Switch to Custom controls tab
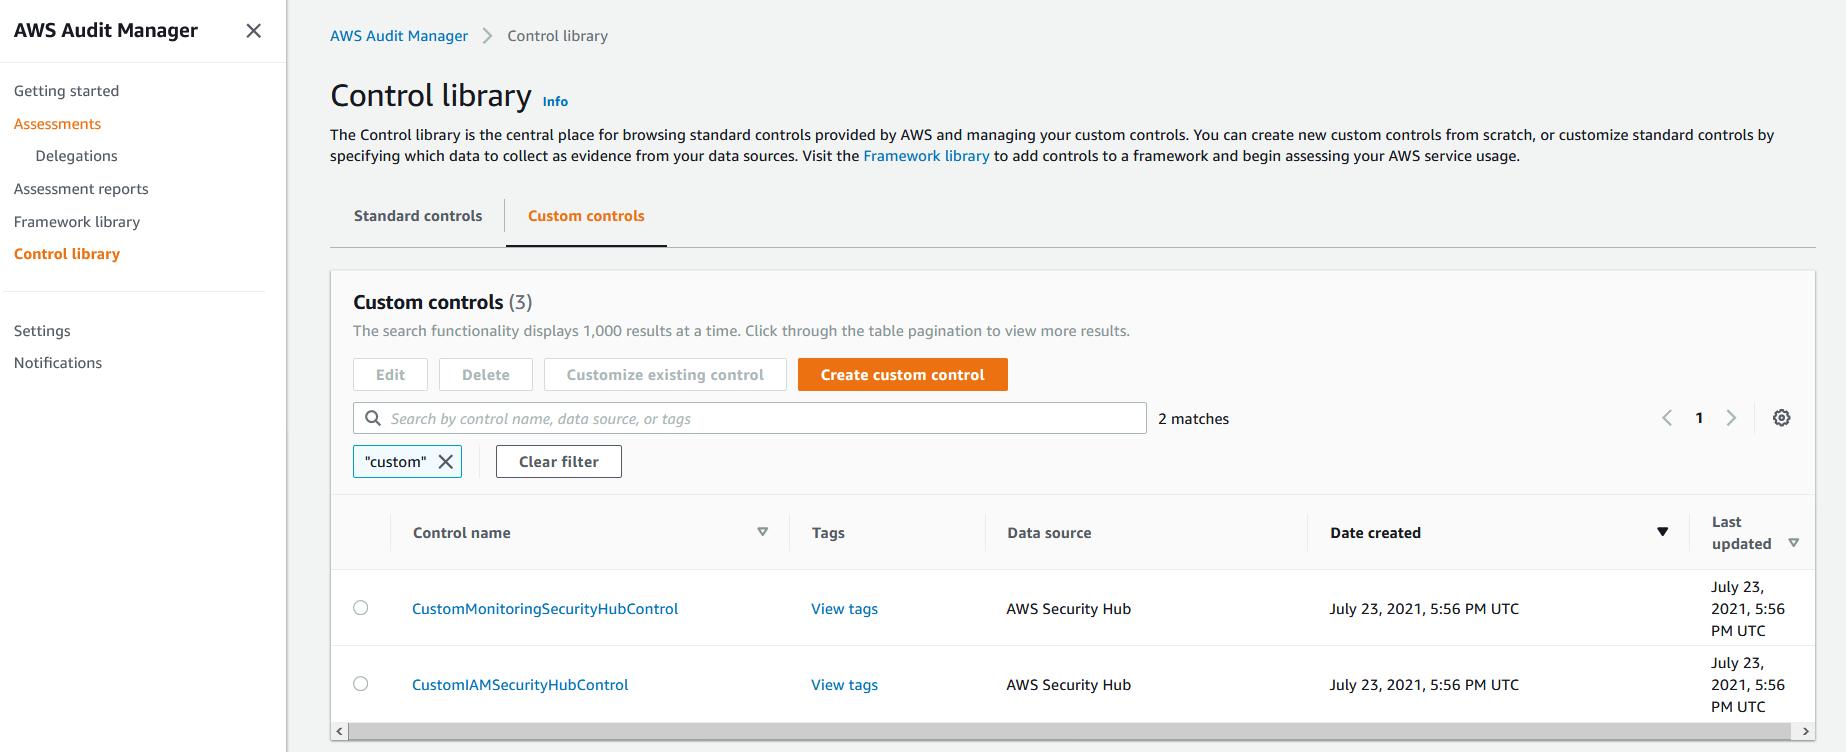Viewport: 1846px width, 752px height. point(586,216)
